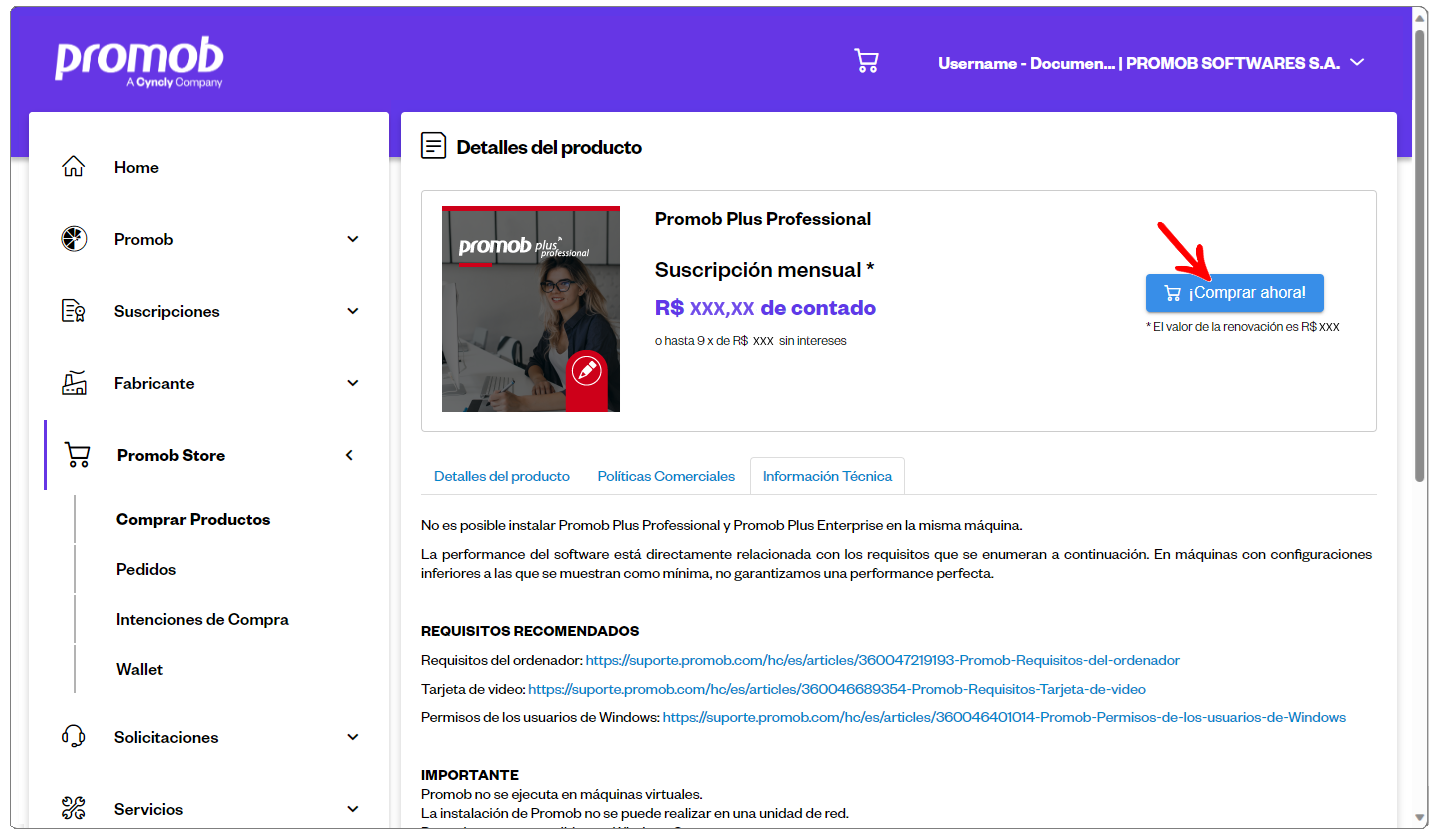
Task: Collapse the Promob Store menu chevron
Action: point(349,455)
